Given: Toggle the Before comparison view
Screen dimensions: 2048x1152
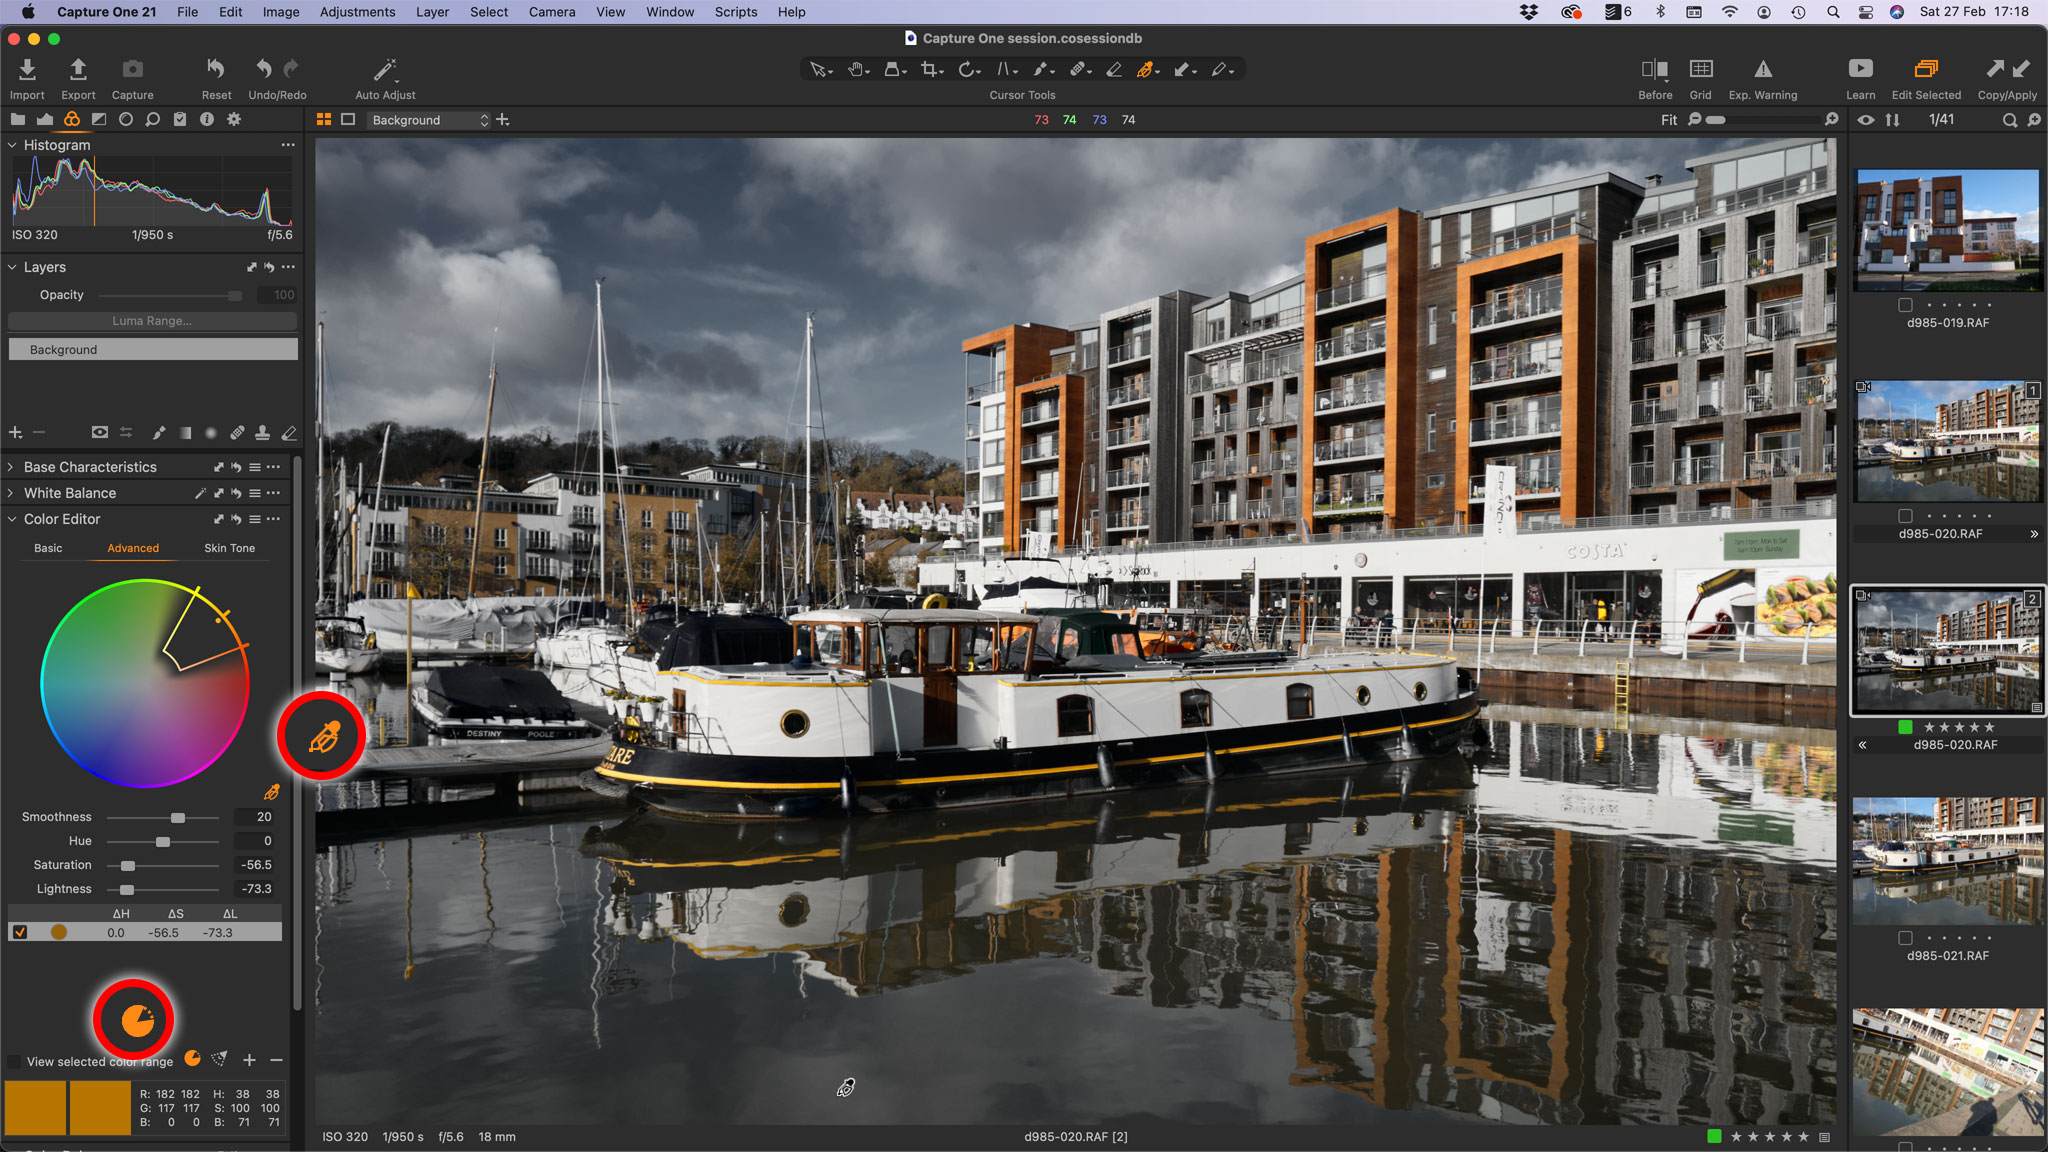Looking at the screenshot, I should [1655, 69].
